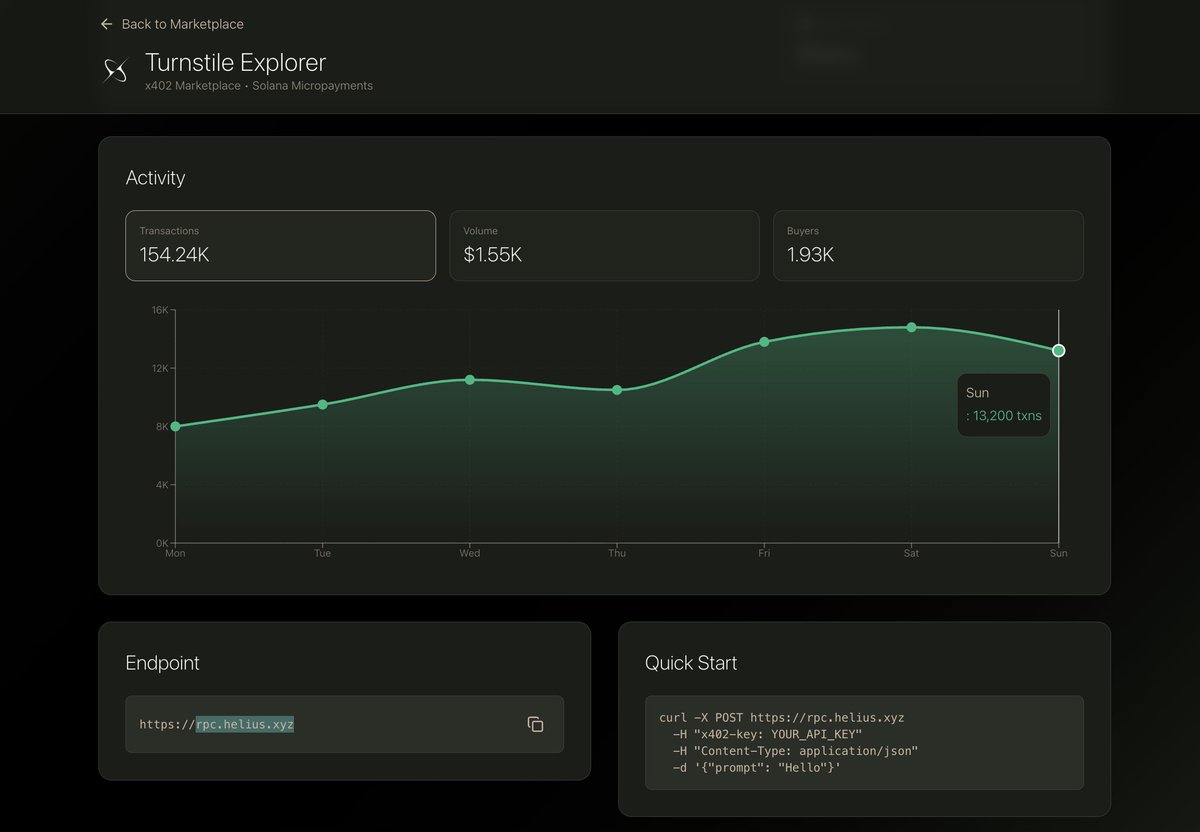Click the Thursday data point on chart
Viewport: 1200px width, 832px height.
click(617, 390)
